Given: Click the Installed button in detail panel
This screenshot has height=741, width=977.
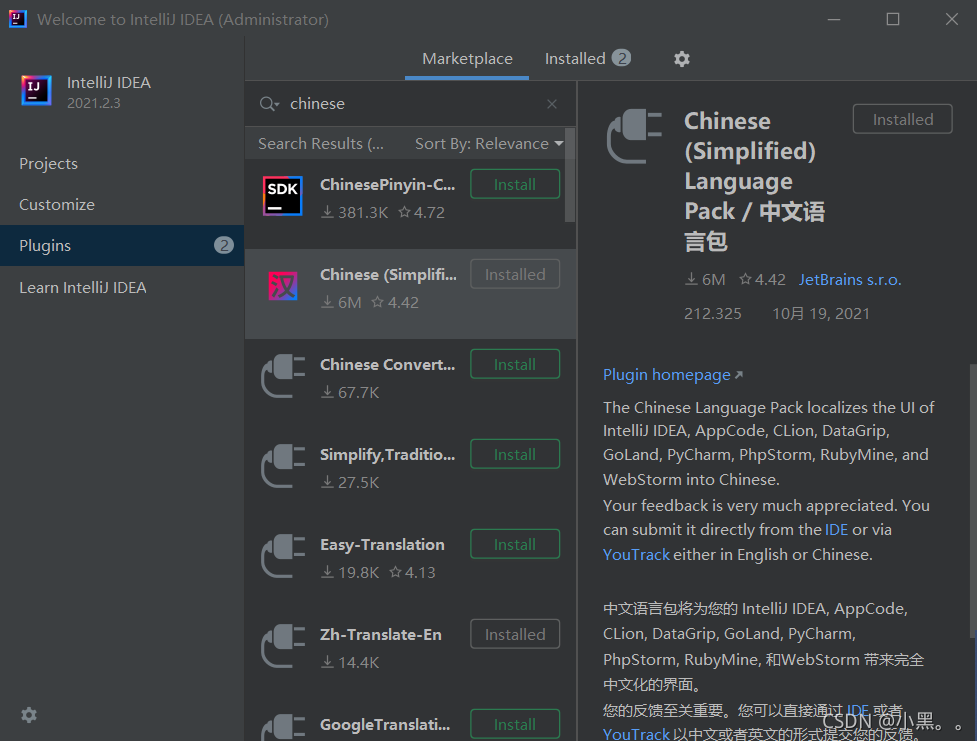Looking at the screenshot, I should 902,119.
